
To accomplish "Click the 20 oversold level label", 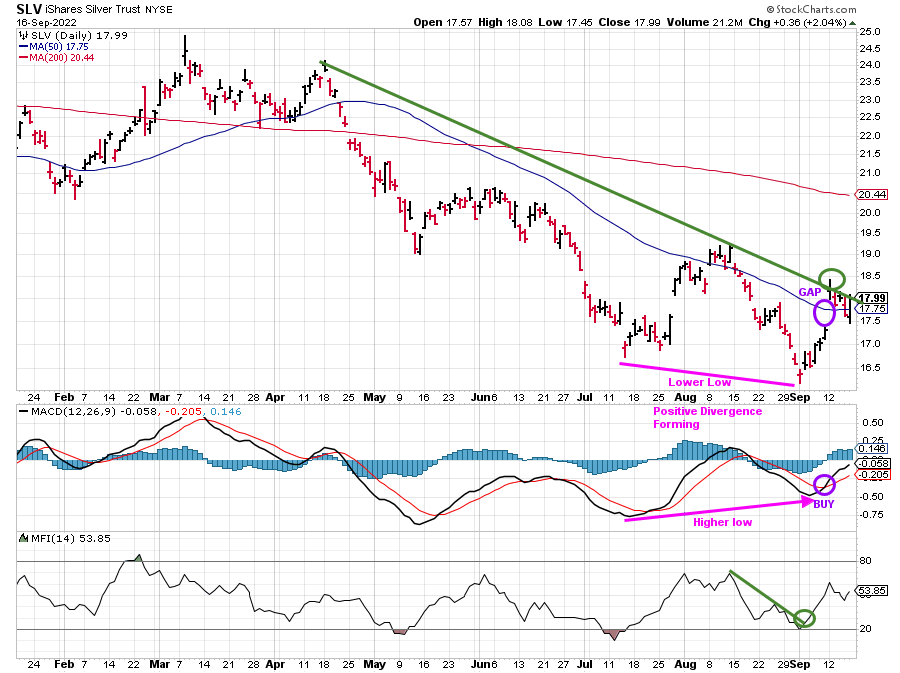I will click(x=866, y=629).
